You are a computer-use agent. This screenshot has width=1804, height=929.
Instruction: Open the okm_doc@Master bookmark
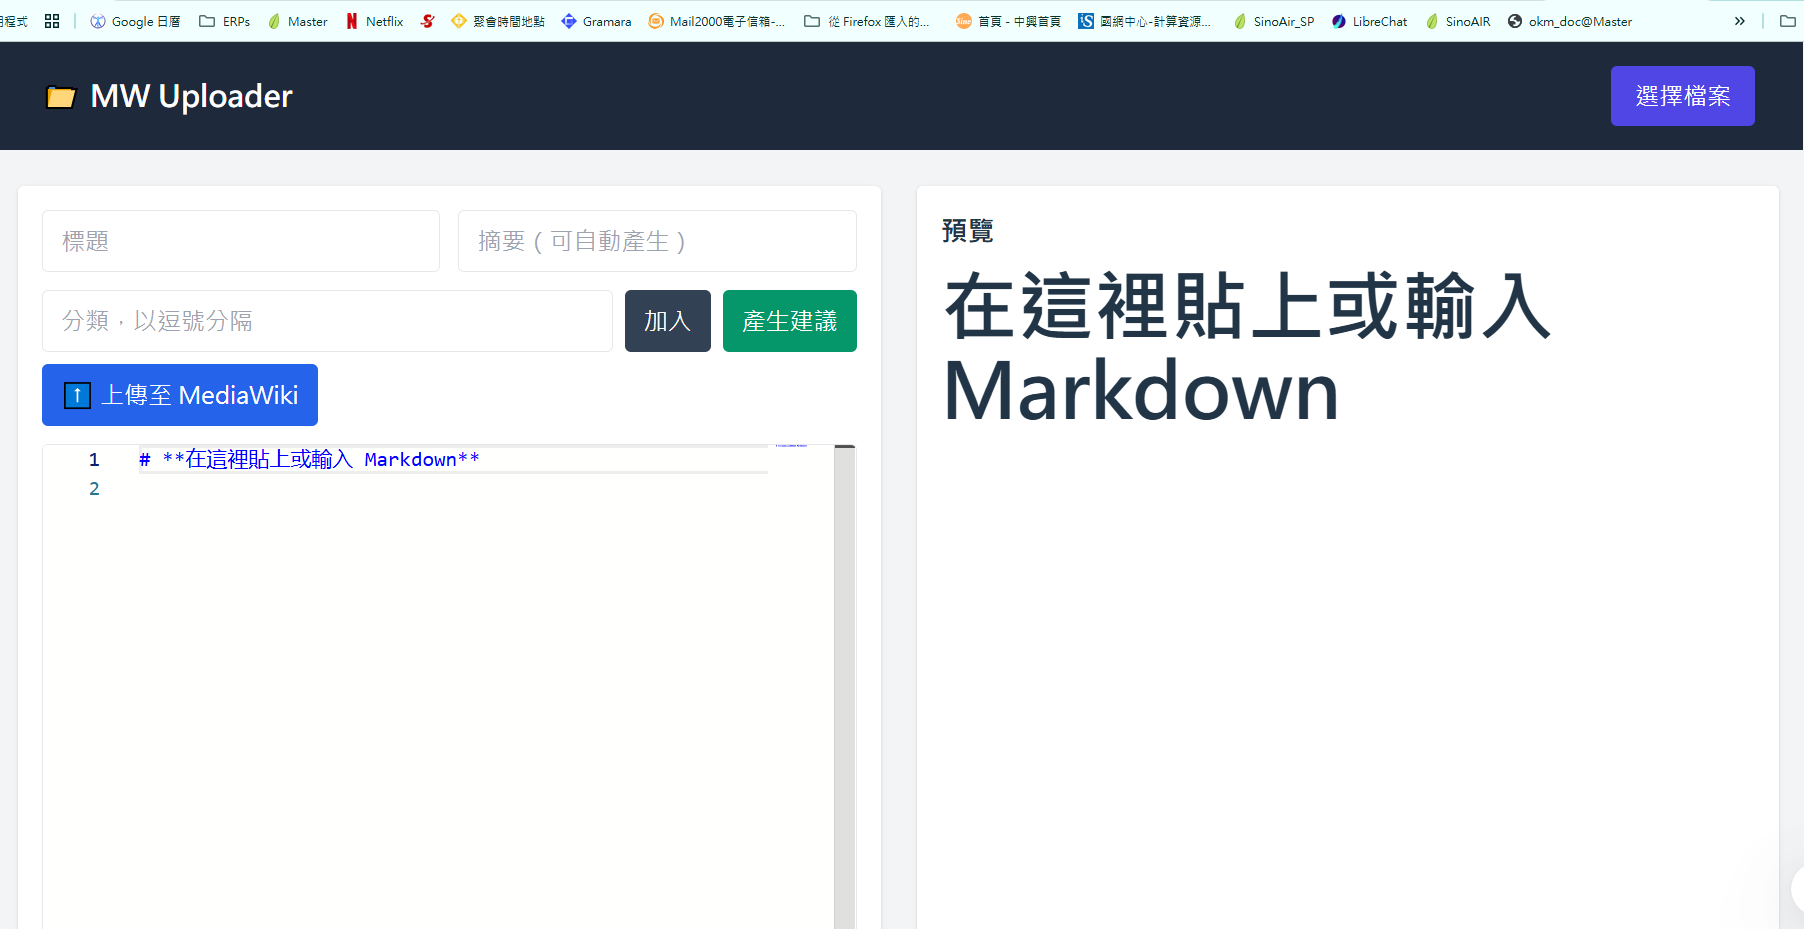pos(1569,21)
